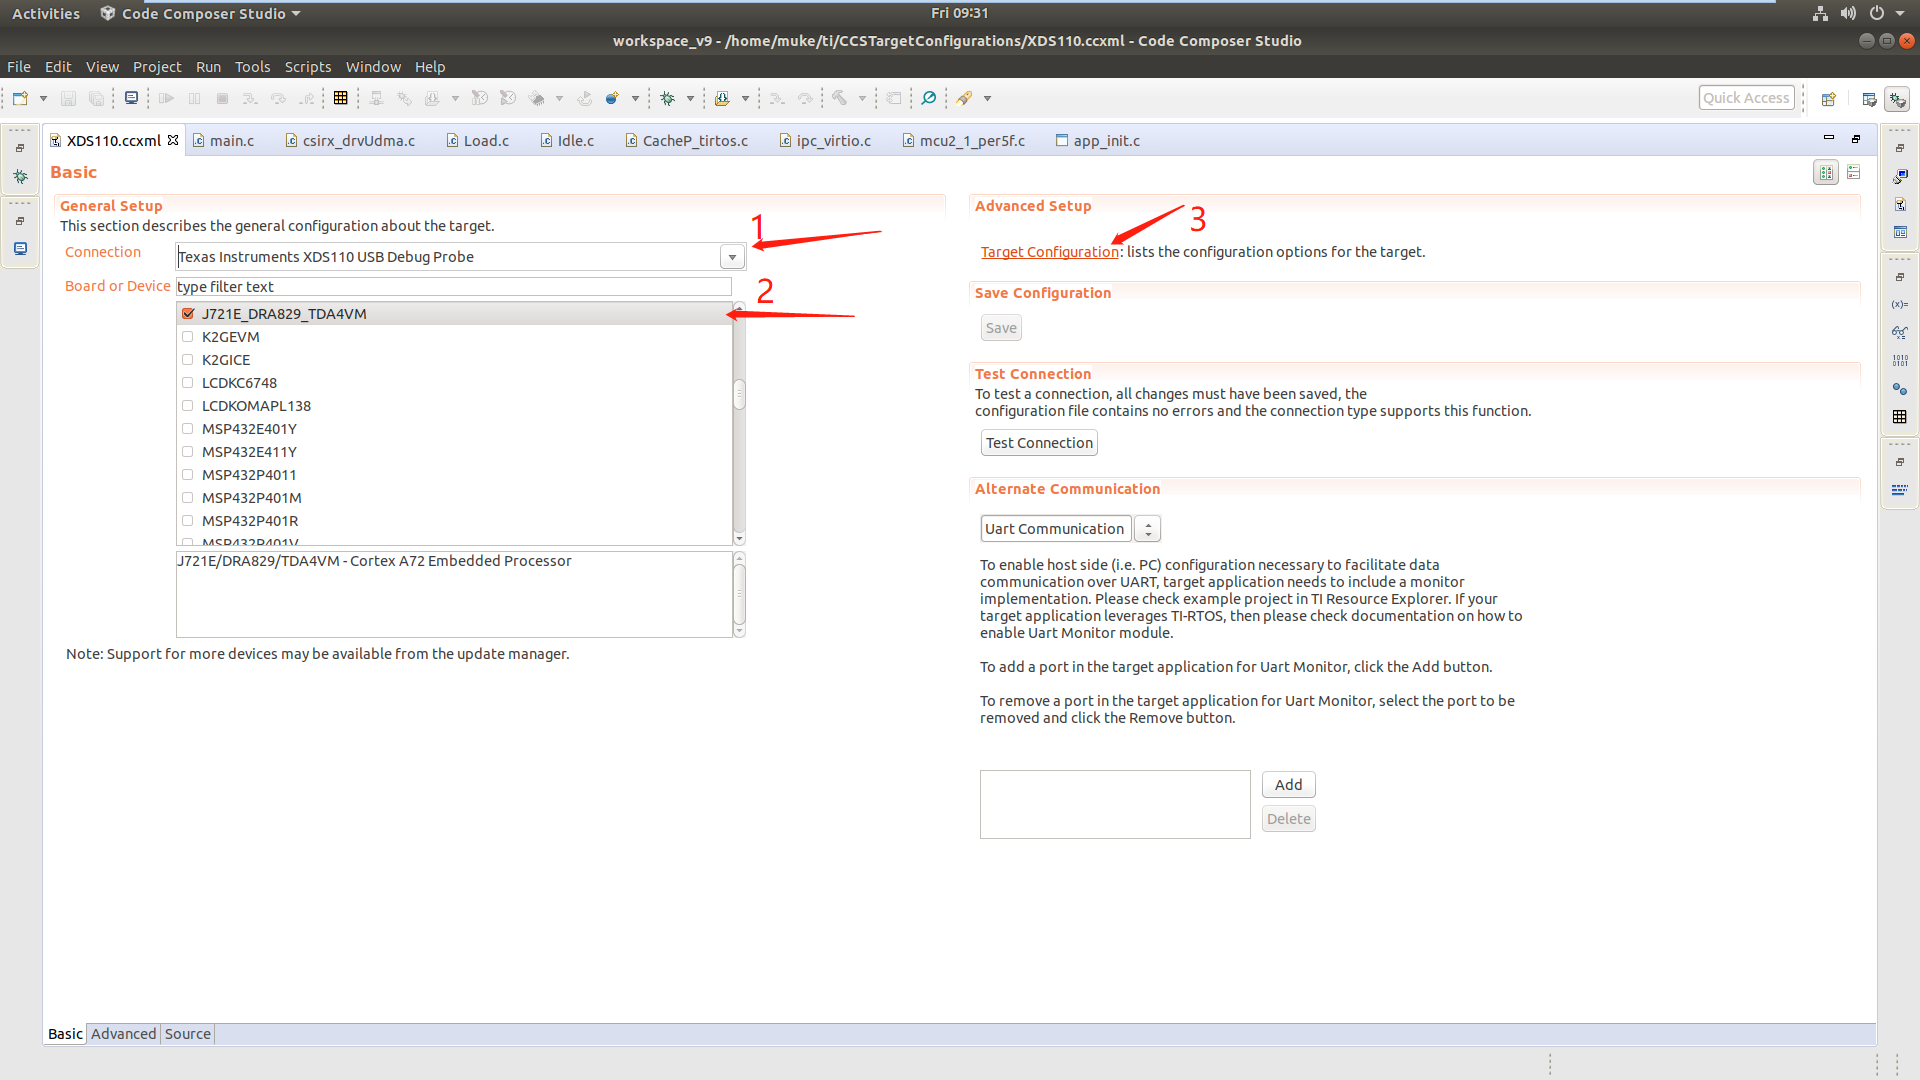1920x1080 pixels.
Task: Click the Uart port list box
Action: (1115, 804)
